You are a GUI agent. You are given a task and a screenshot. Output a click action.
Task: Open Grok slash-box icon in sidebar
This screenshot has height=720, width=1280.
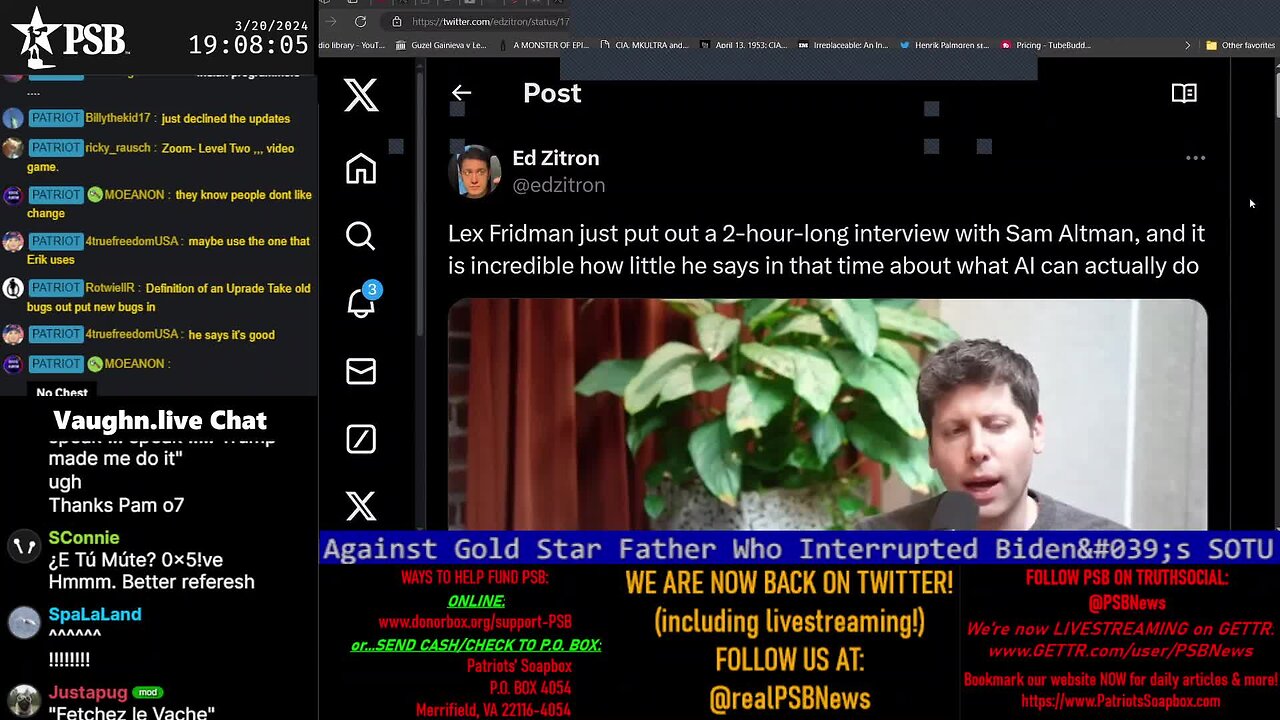[x=361, y=439]
